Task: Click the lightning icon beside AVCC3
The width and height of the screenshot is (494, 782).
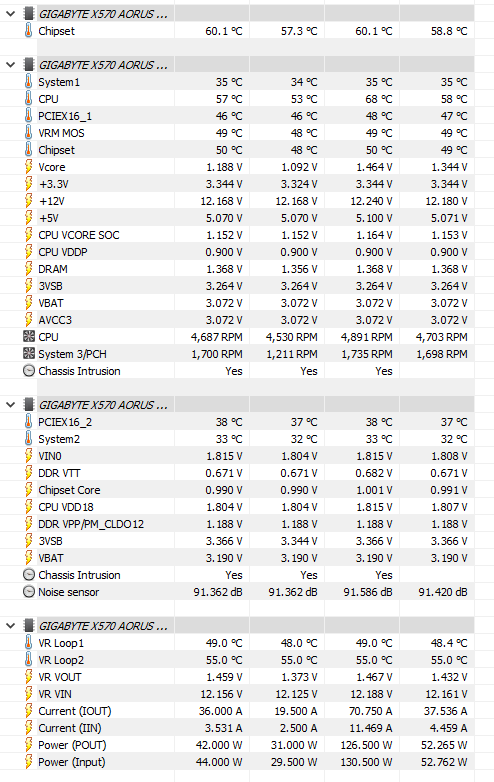Action: point(29,320)
